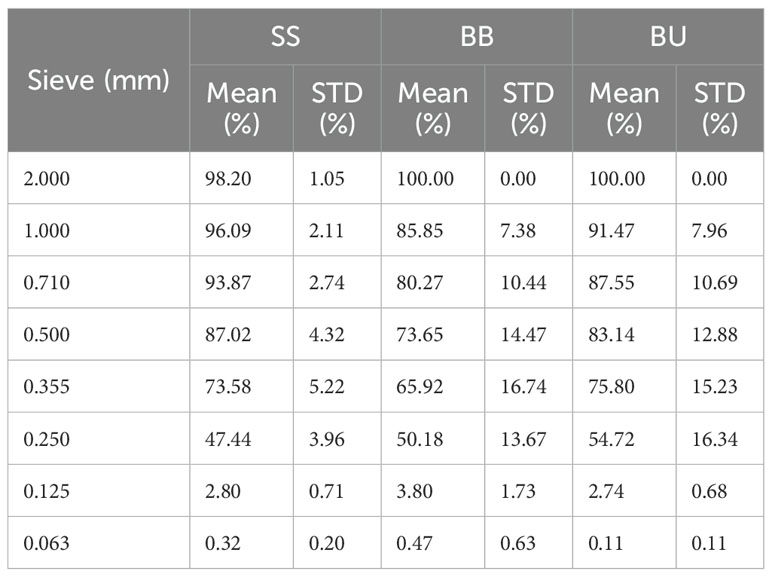Select the BB group header cell

coord(476,38)
